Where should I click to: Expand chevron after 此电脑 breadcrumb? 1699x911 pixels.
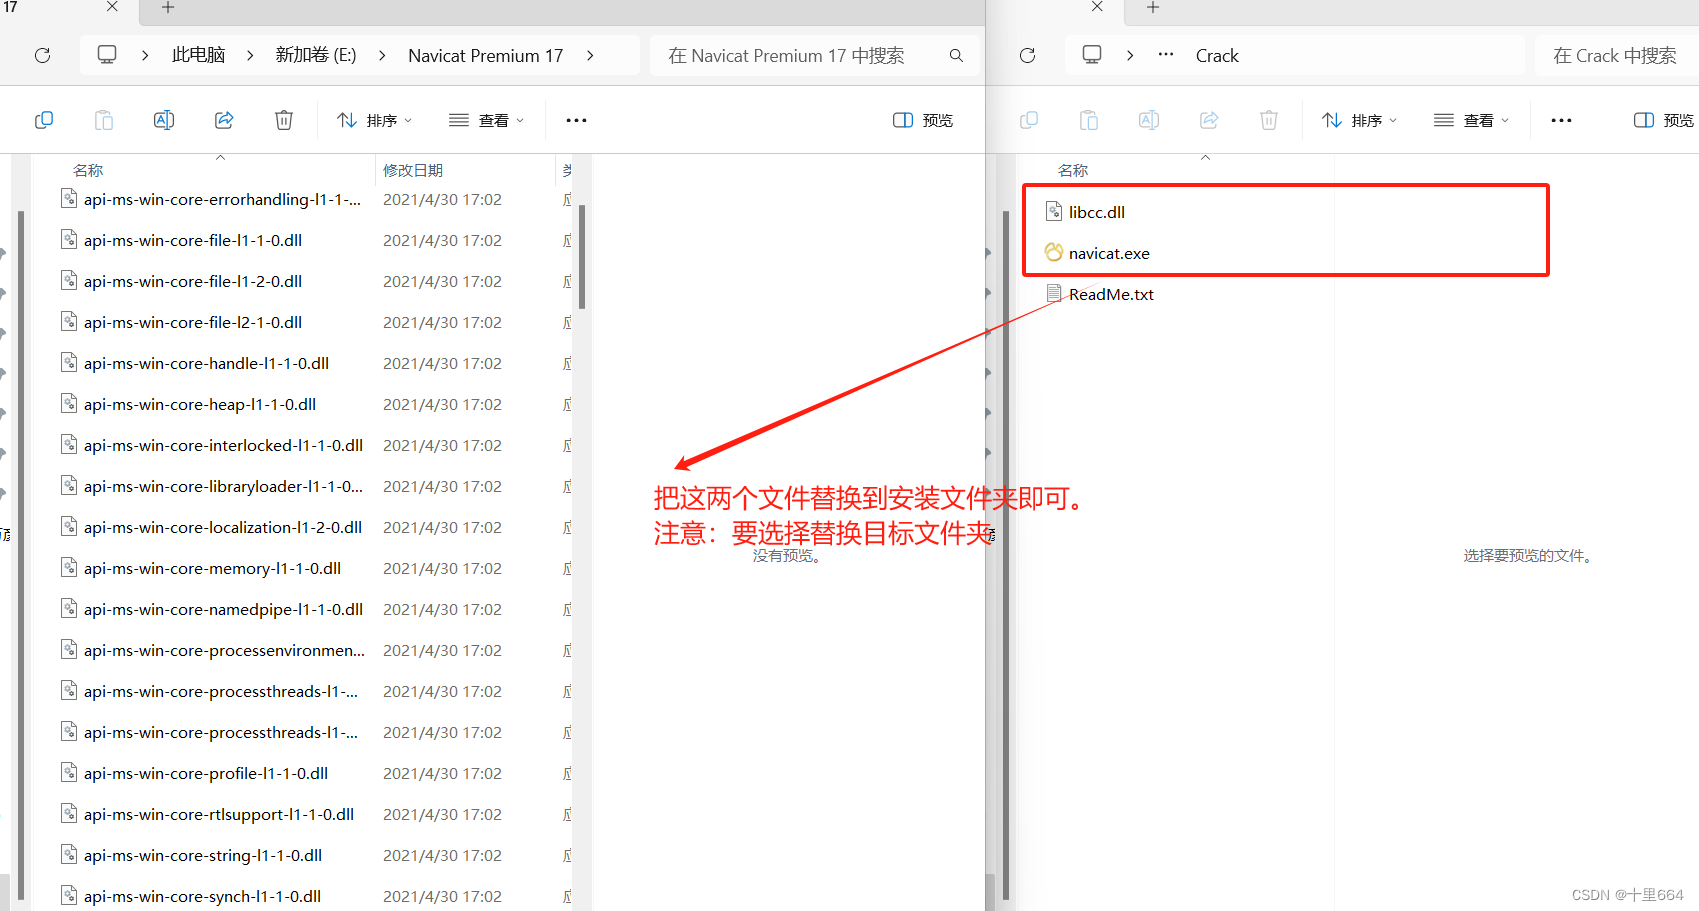pyautogui.click(x=250, y=55)
